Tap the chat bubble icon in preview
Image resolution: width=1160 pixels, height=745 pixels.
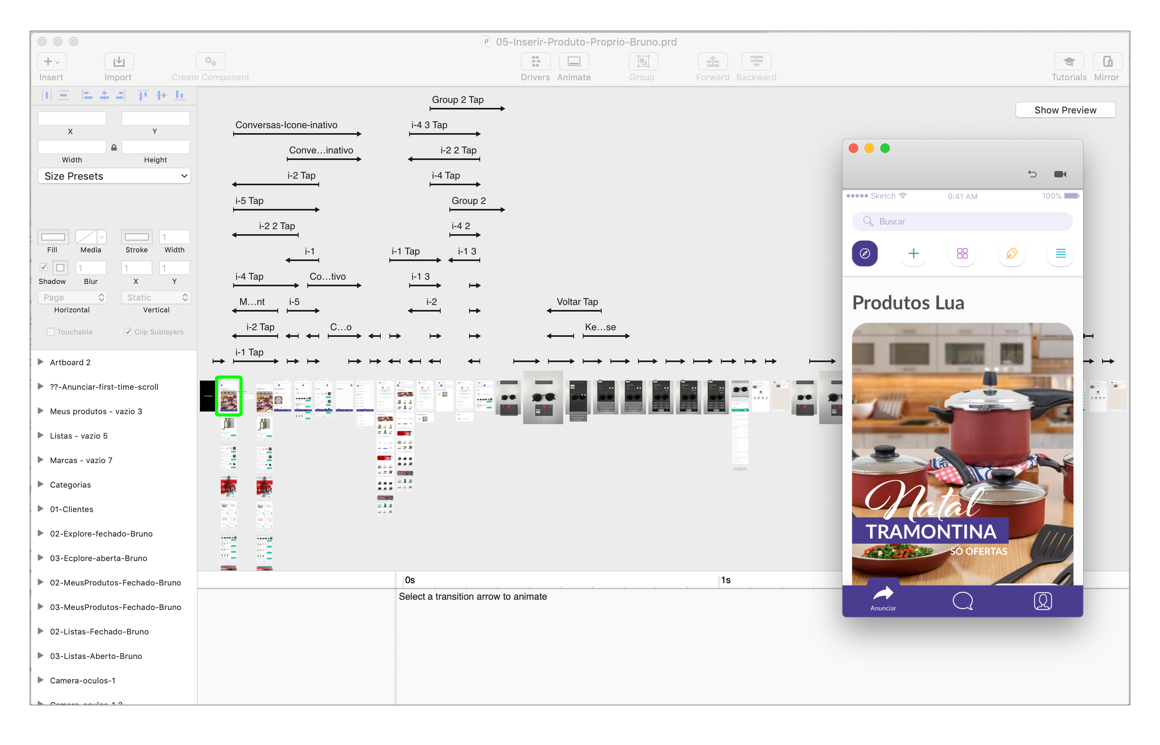tap(962, 601)
